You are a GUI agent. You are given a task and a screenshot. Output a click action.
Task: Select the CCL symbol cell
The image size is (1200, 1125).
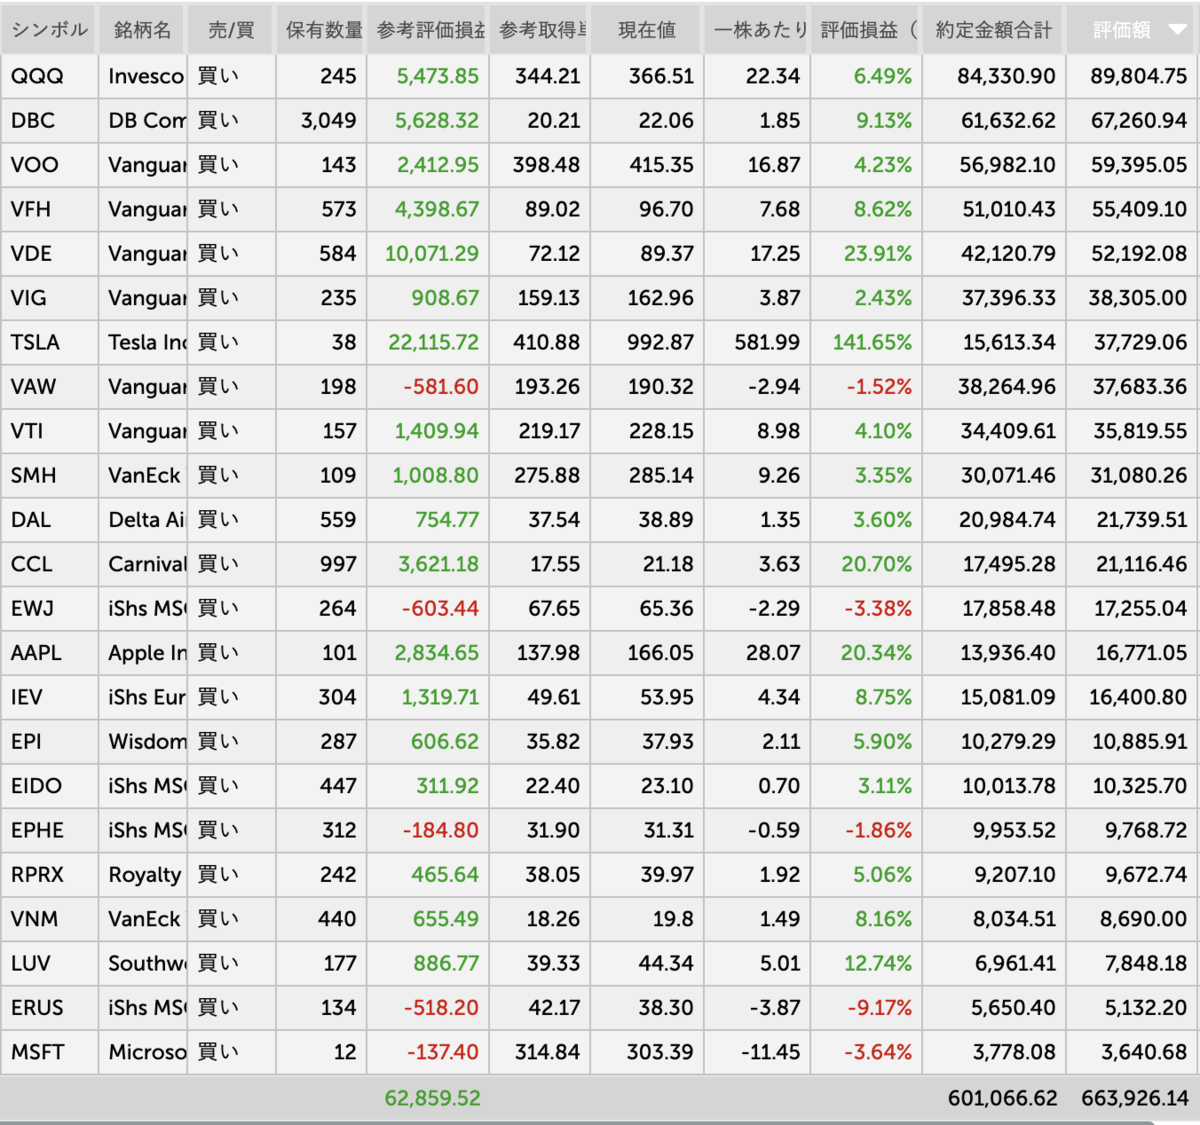tap(49, 564)
